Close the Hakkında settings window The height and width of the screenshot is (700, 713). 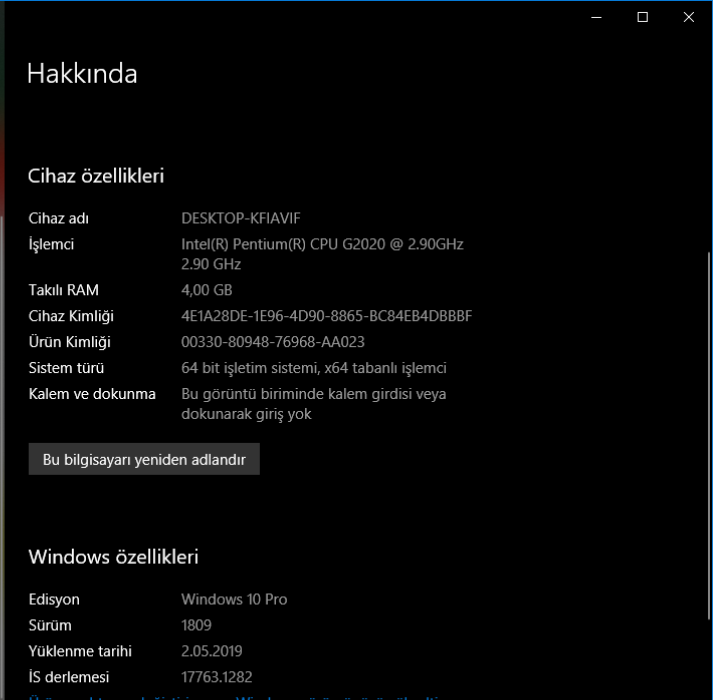click(689, 17)
